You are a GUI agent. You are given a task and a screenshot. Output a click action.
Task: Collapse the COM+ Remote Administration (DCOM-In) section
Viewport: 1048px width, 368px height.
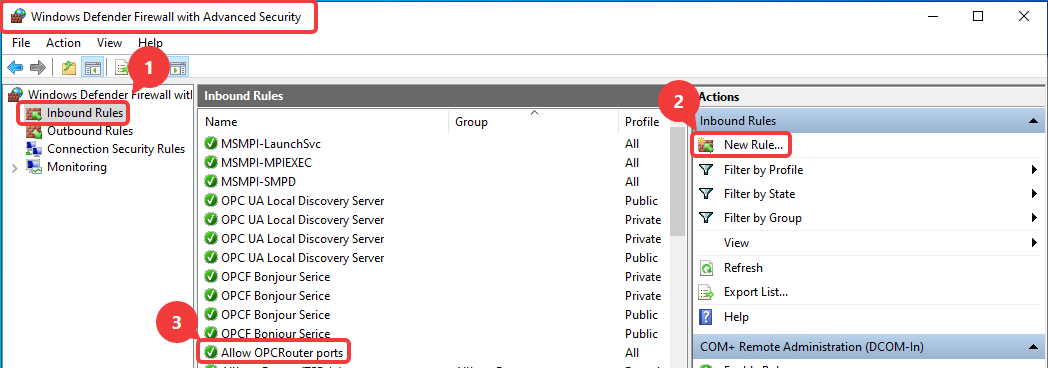click(x=1033, y=347)
